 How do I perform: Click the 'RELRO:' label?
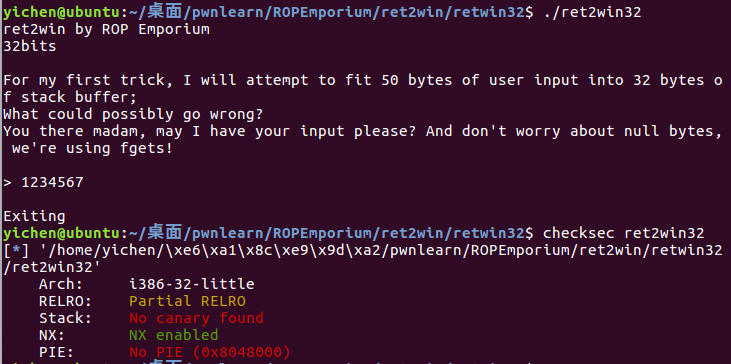pos(66,301)
